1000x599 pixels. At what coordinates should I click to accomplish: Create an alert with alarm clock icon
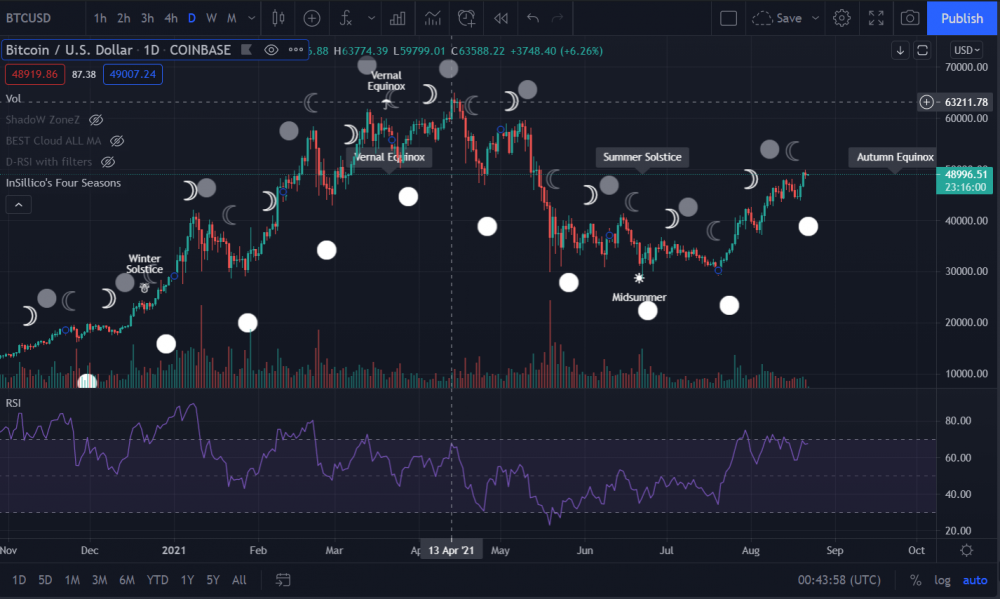(466, 18)
